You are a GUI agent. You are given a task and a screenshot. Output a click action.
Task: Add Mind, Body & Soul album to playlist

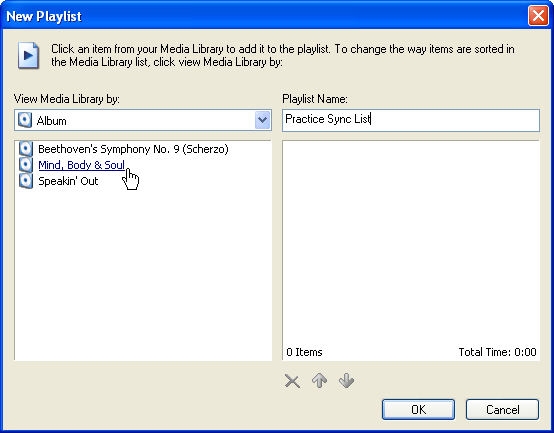tap(81, 165)
